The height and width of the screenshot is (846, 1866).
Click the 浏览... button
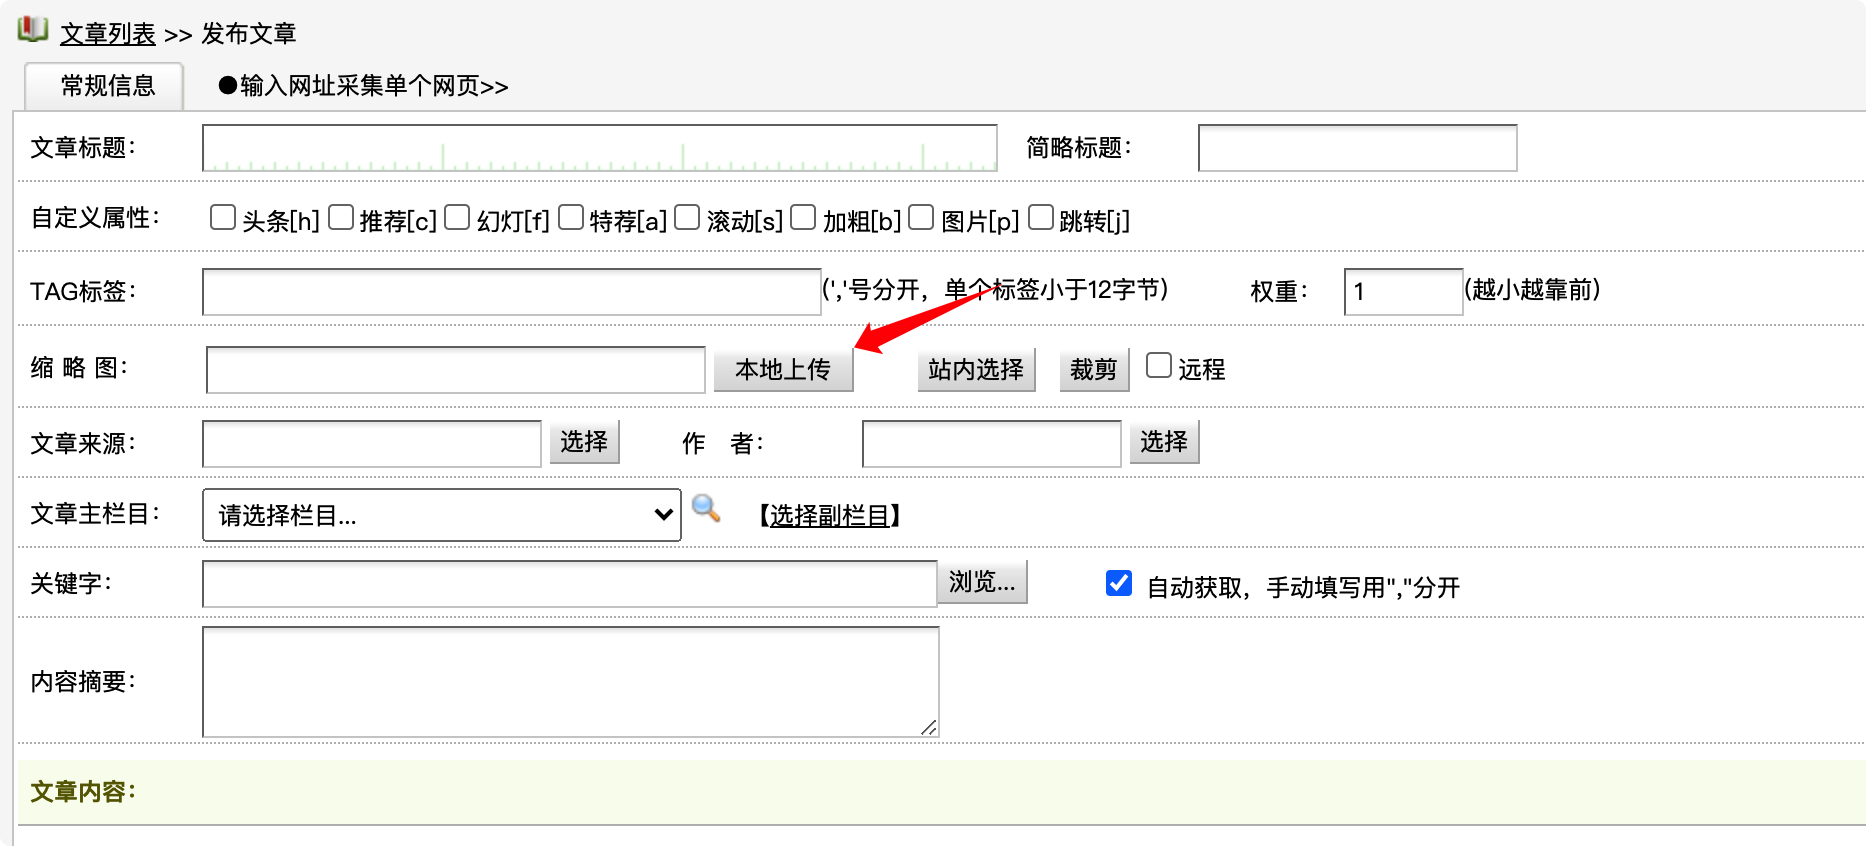982,582
